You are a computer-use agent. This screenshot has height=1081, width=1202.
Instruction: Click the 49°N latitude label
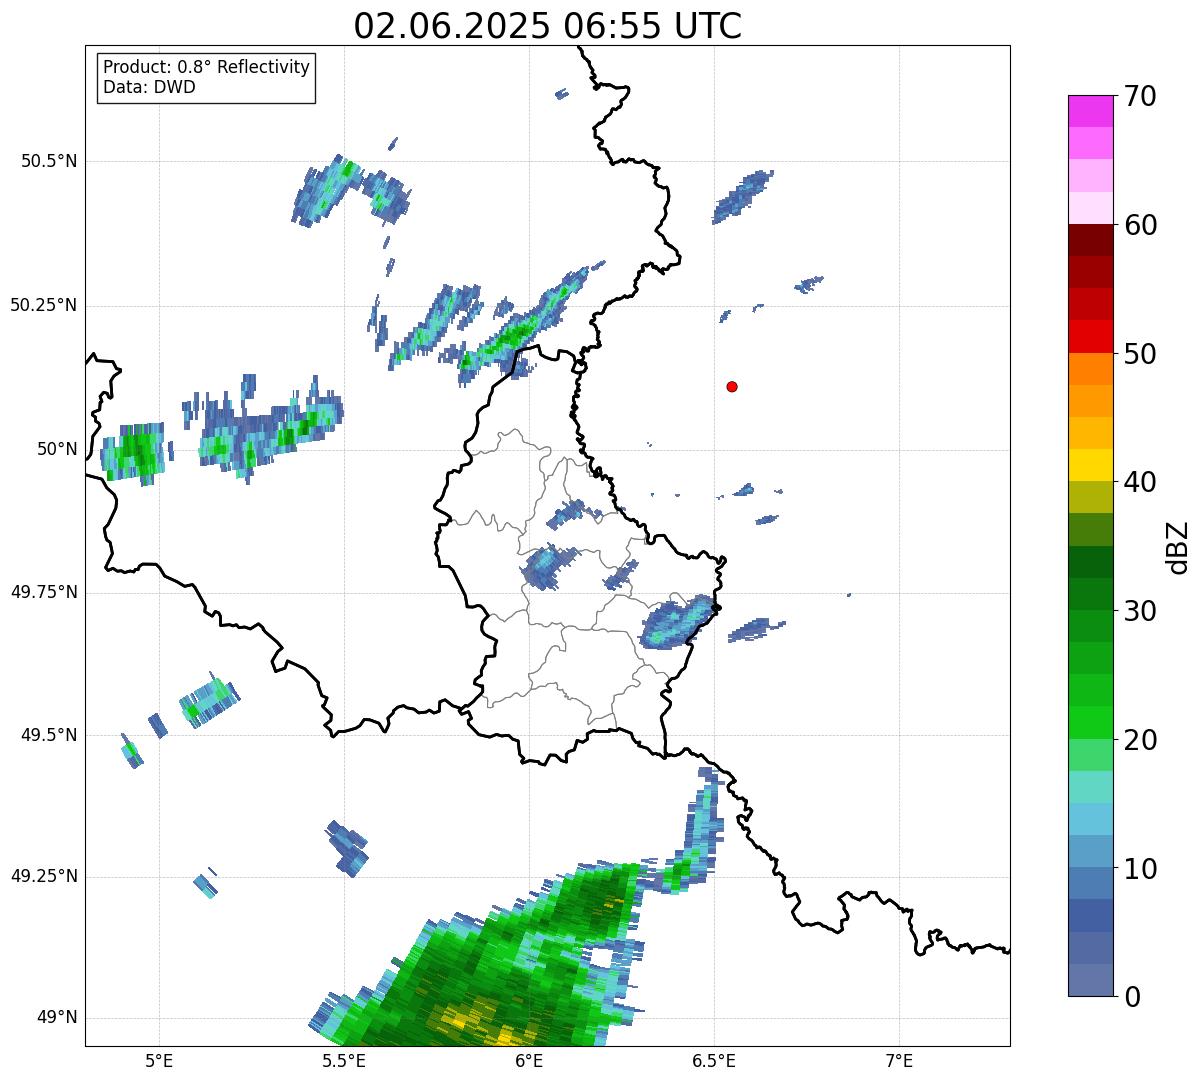click(58, 1018)
